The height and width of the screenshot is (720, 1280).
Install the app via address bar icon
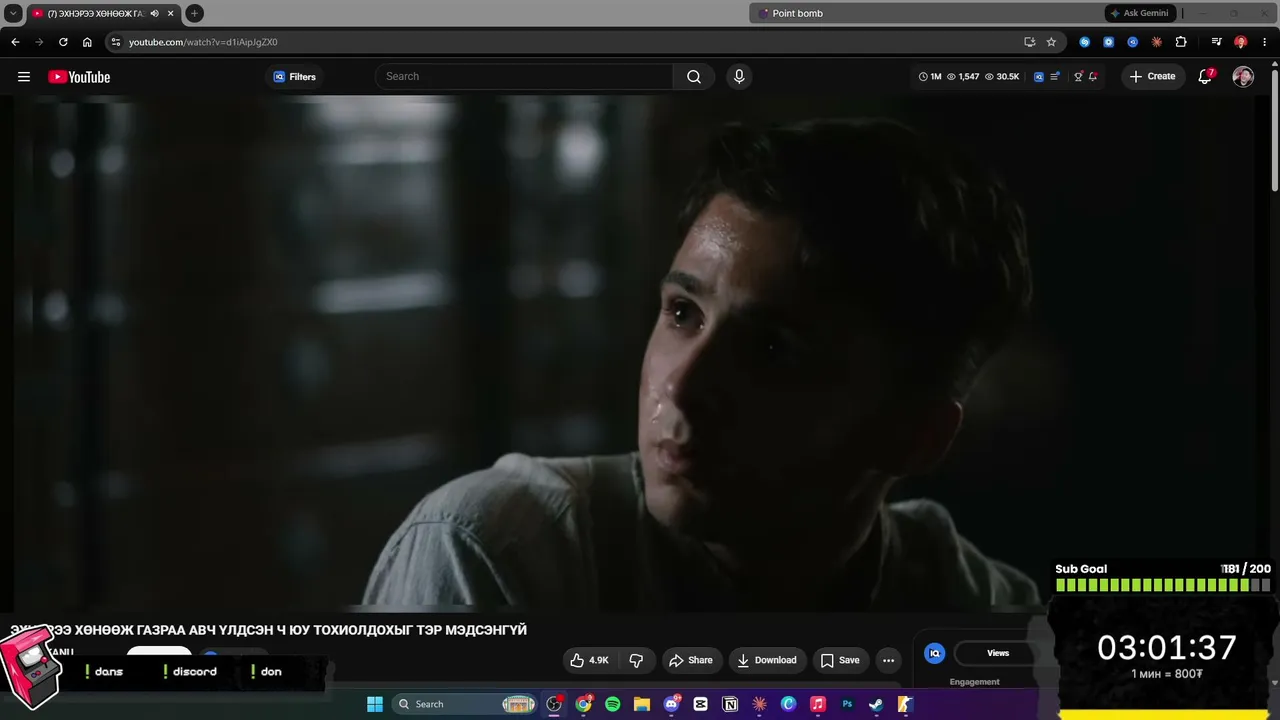[1029, 42]
